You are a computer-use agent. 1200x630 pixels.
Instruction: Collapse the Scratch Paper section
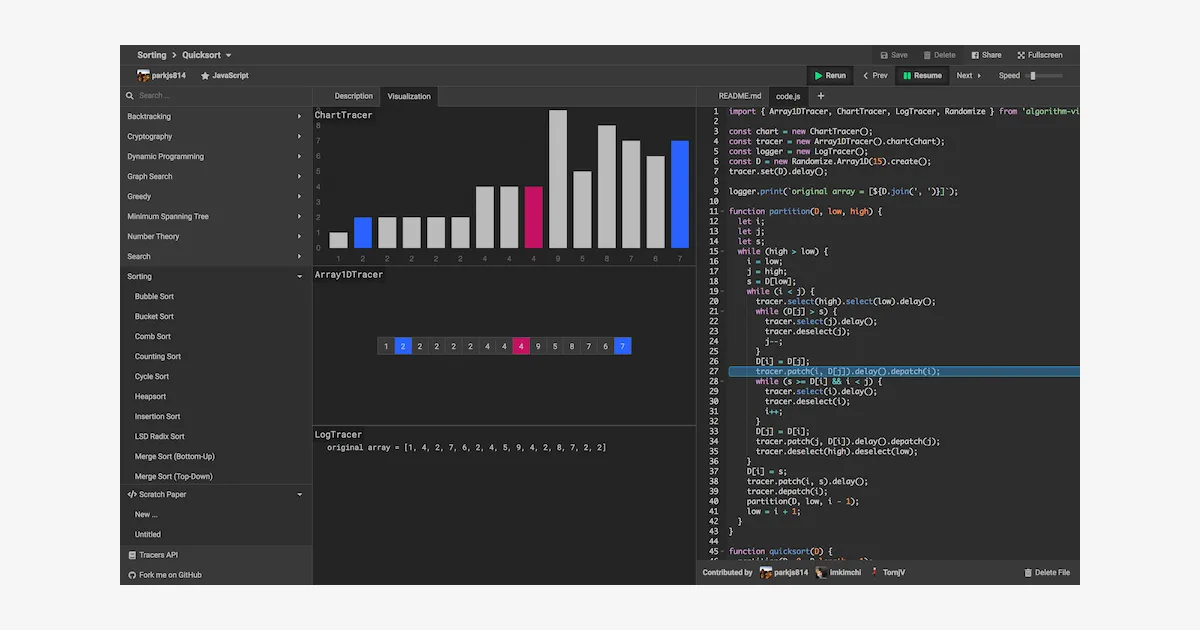pyautogui.click(x=216, y=494)
